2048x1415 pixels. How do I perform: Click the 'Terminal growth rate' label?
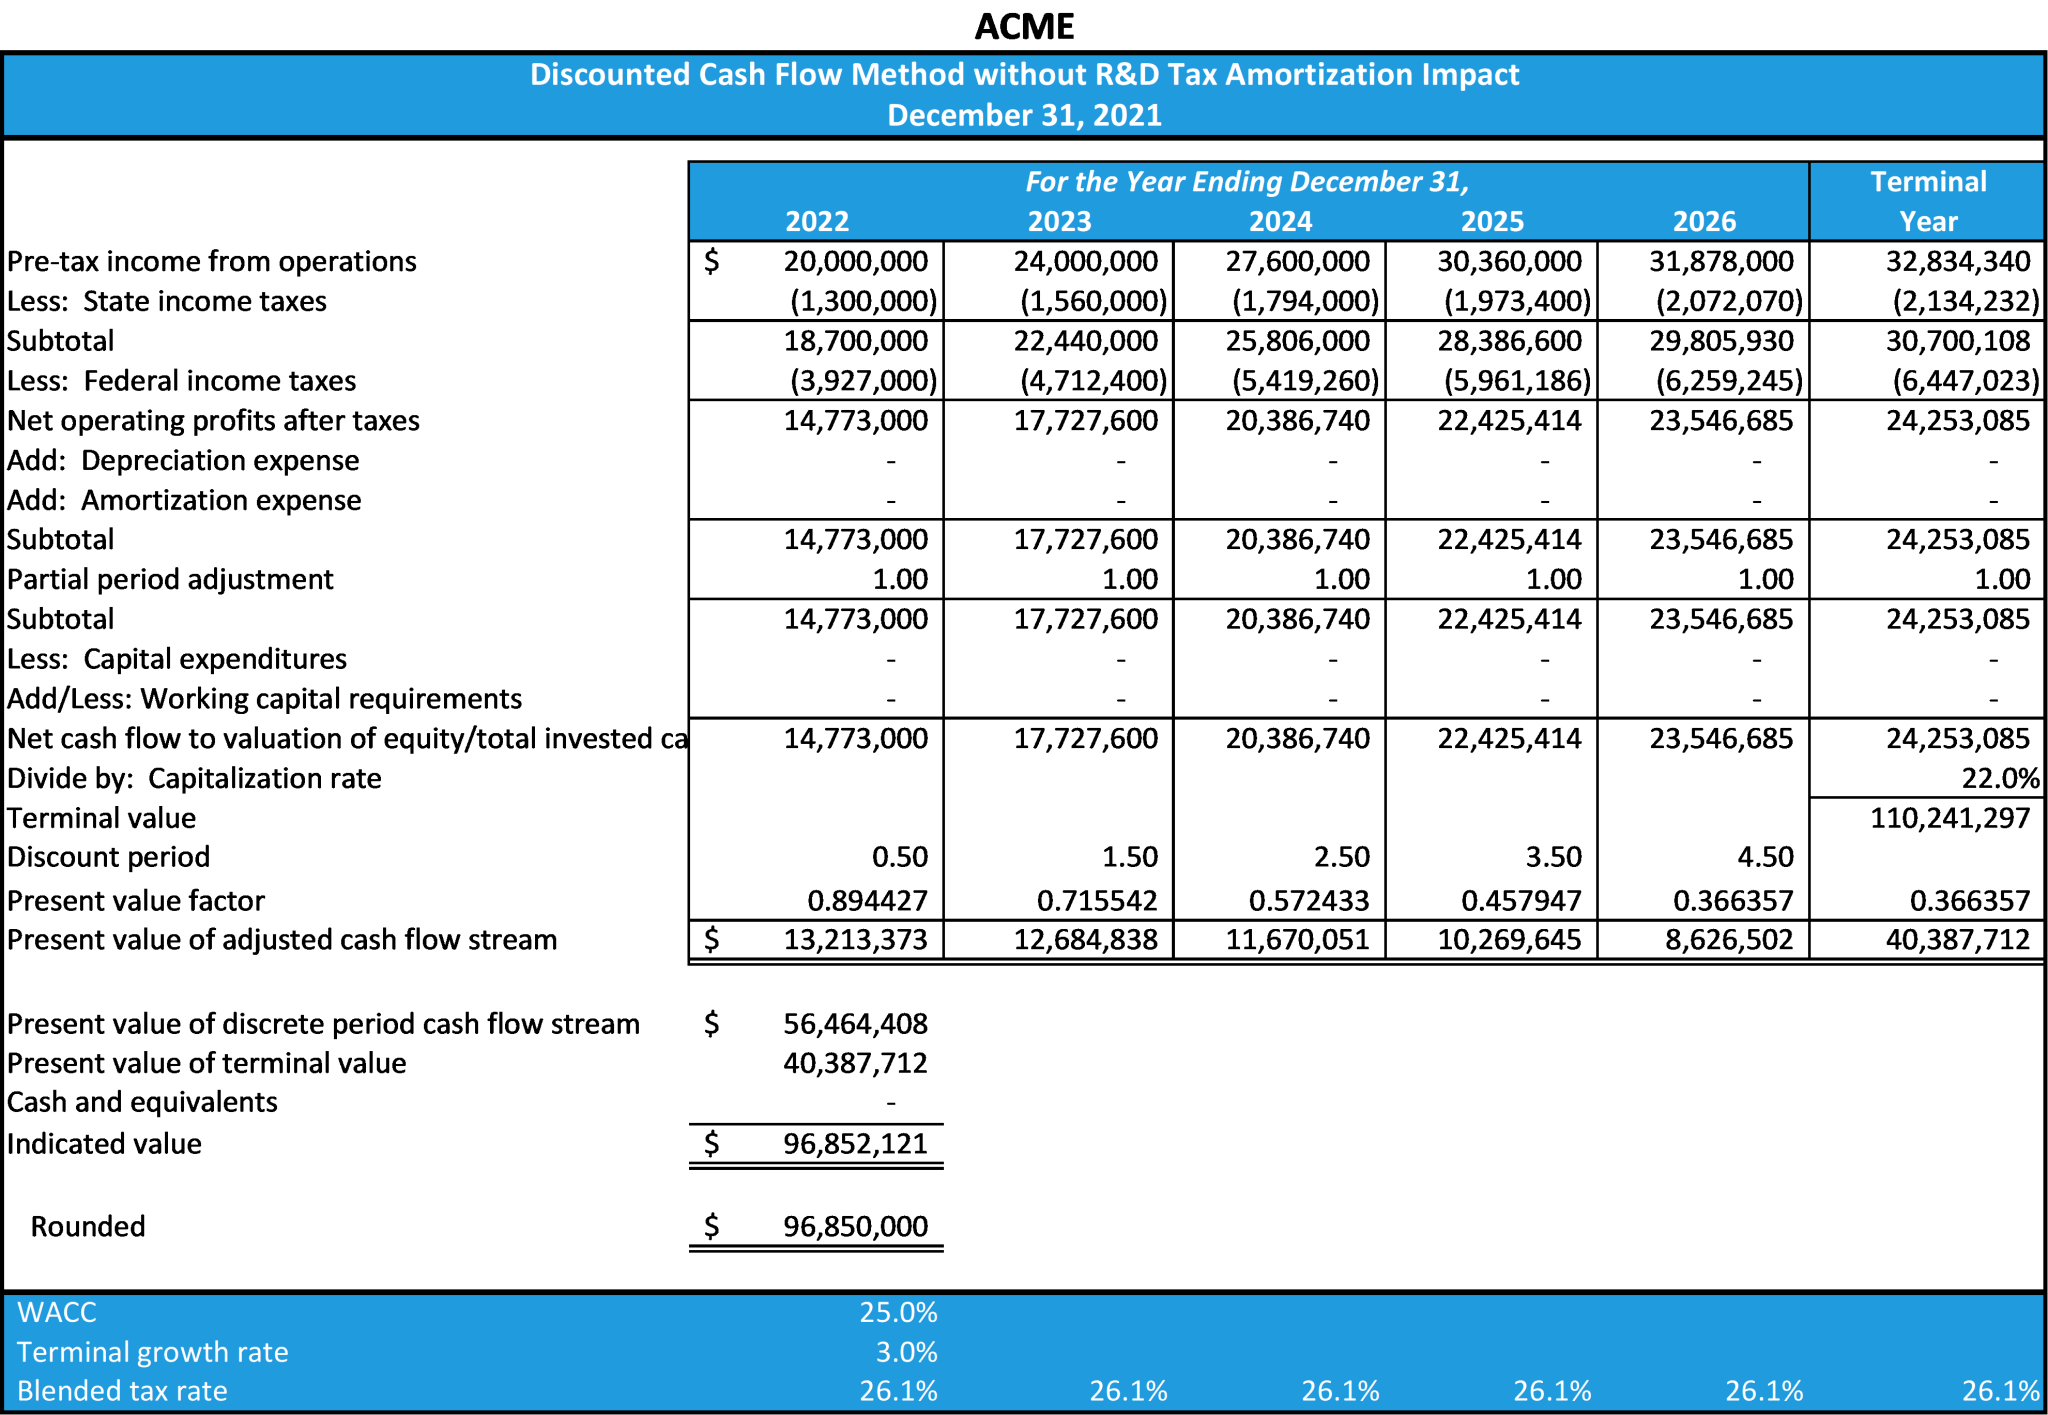(x=153, y=1352)
